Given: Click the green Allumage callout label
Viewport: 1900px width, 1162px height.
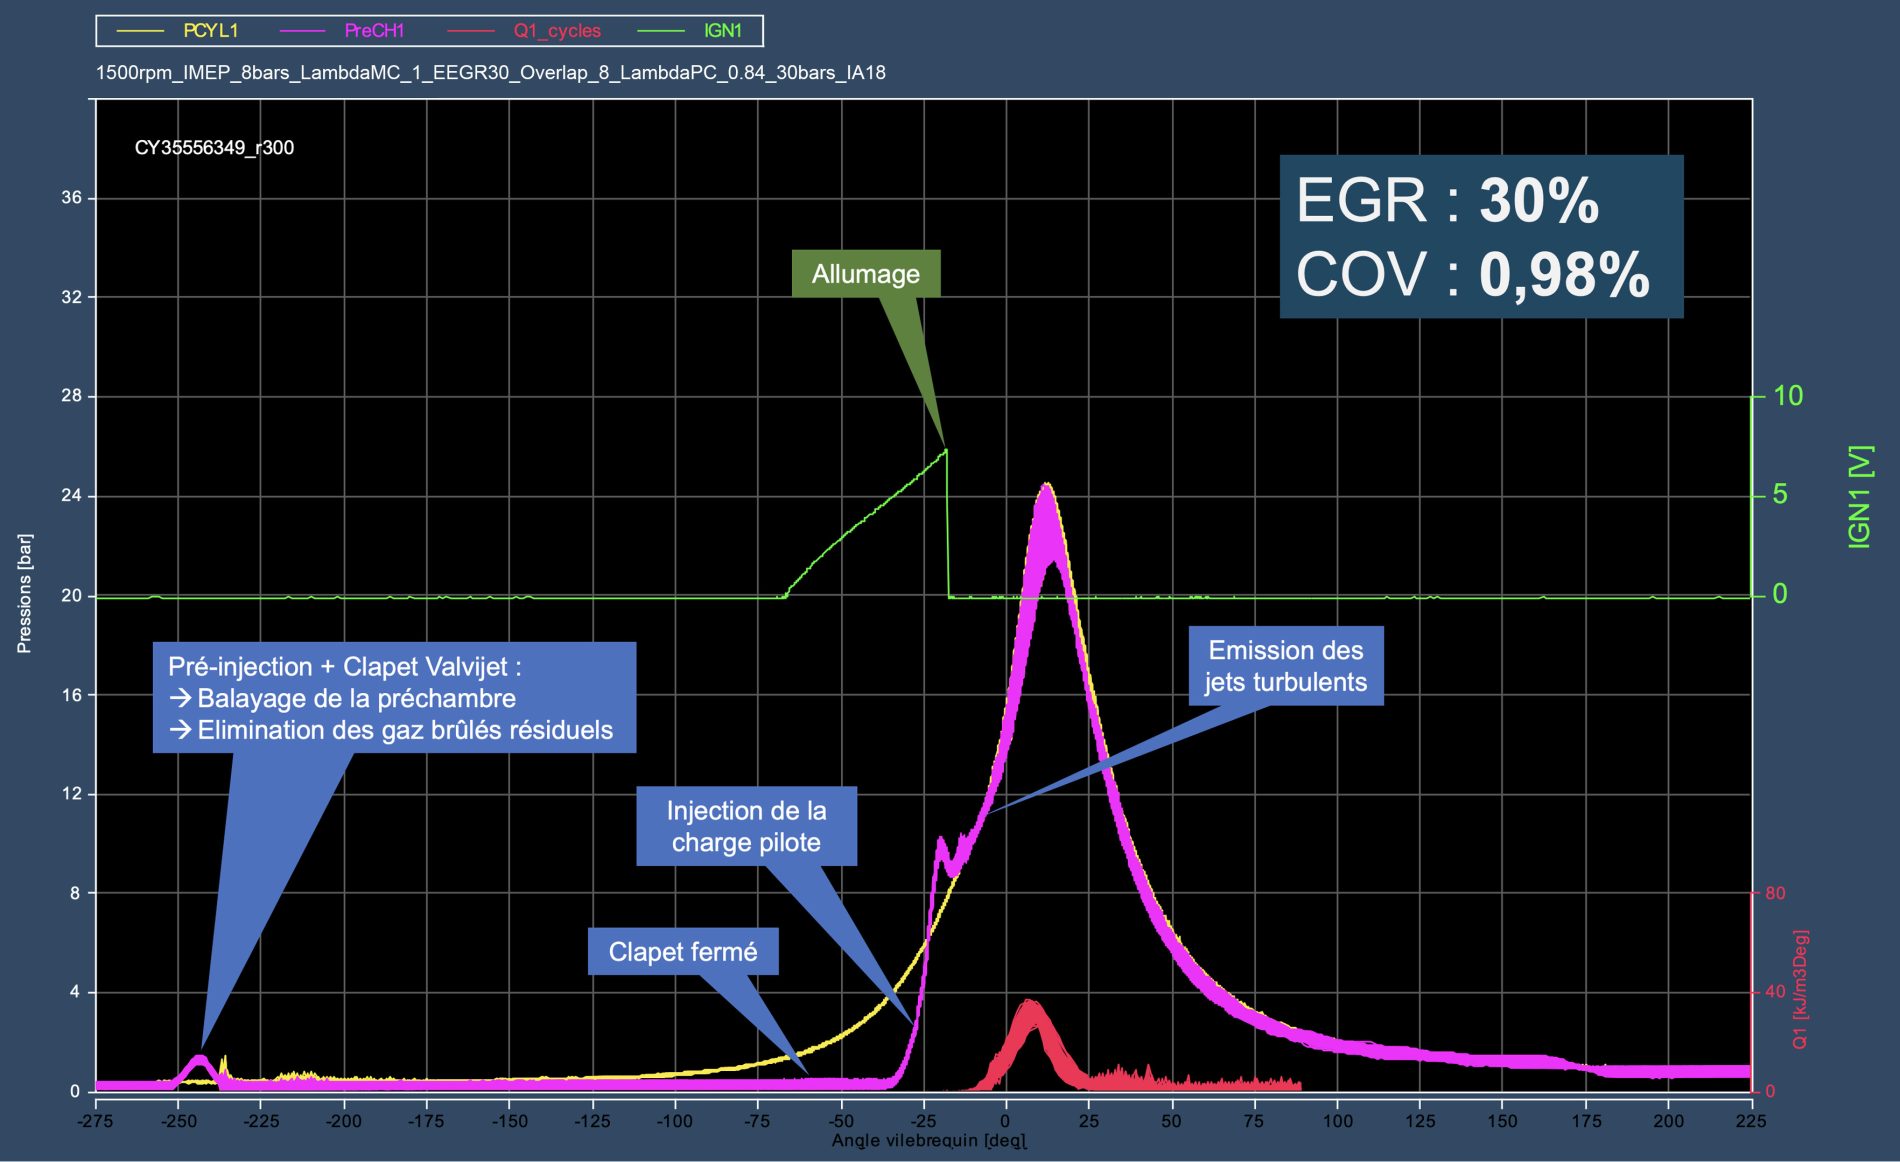Looking at the screenshot, I should click(865, 274).
